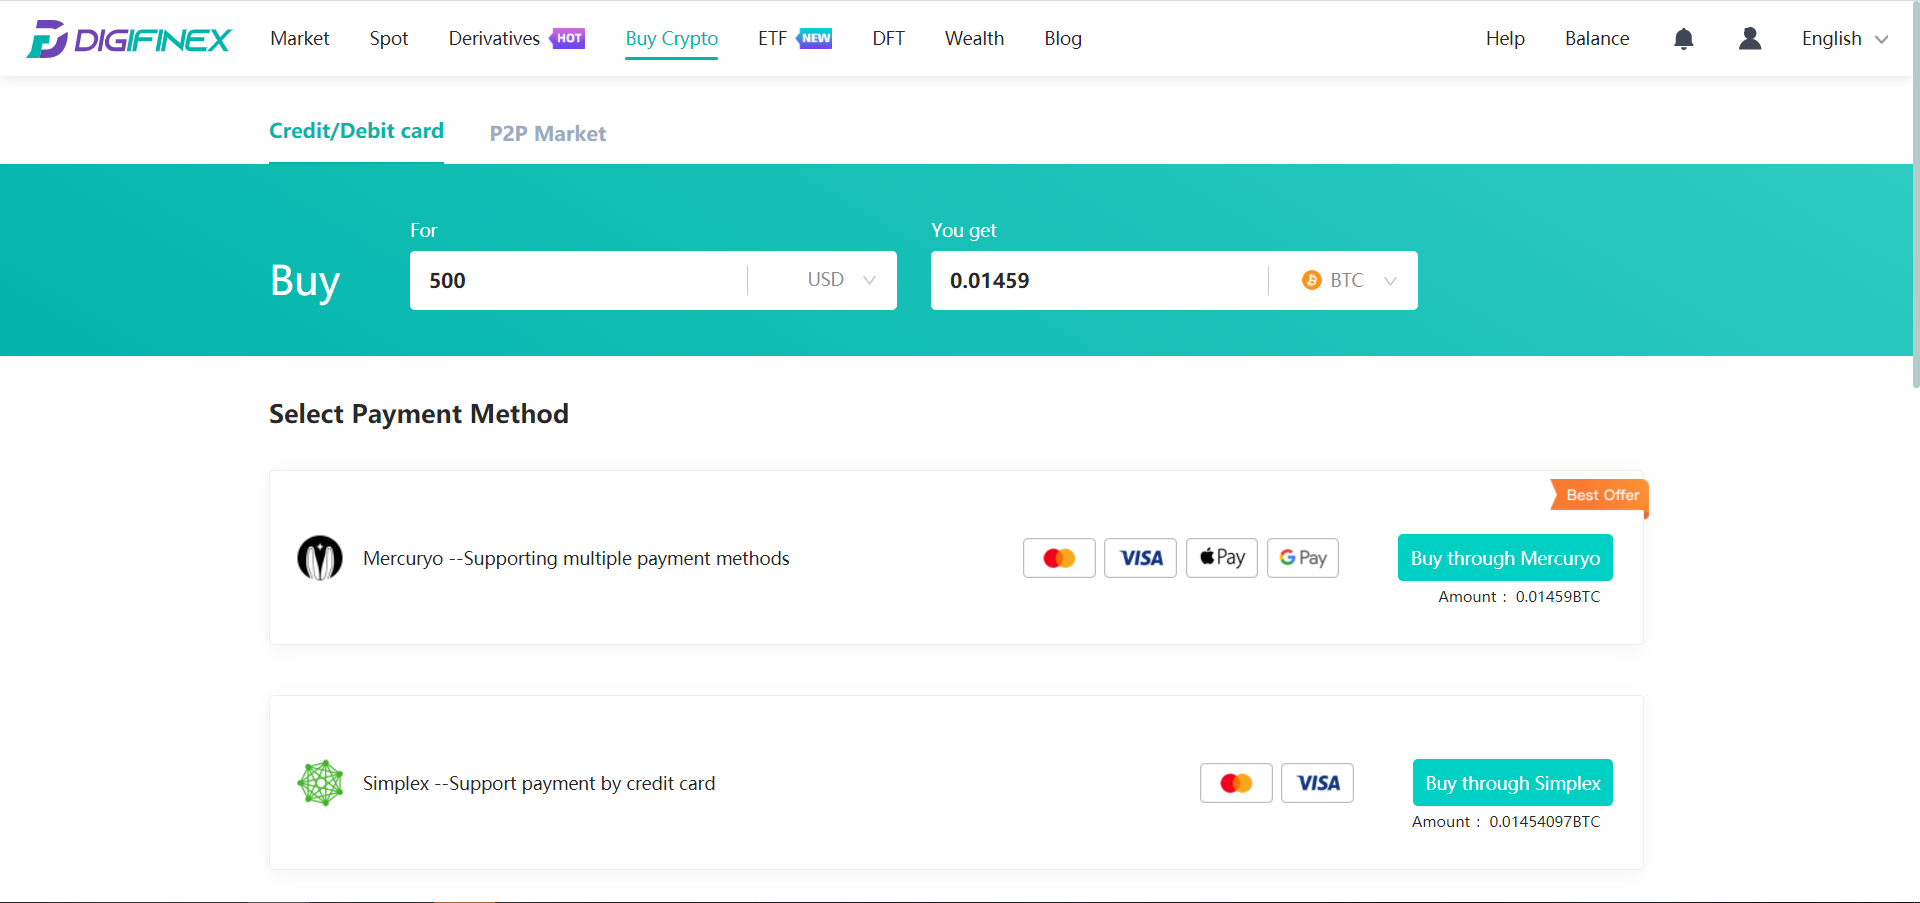This screenshot has width=1920, height=903.
Task: Open the DFT menu item
Action: coord(888,38)
